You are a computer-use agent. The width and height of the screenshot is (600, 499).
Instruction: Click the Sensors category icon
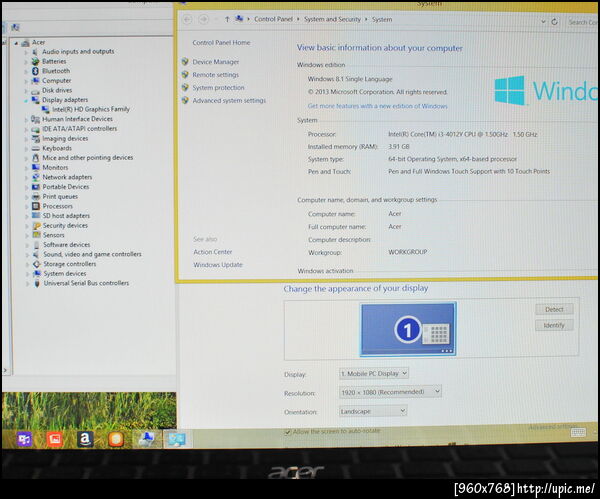click(36, 235)
